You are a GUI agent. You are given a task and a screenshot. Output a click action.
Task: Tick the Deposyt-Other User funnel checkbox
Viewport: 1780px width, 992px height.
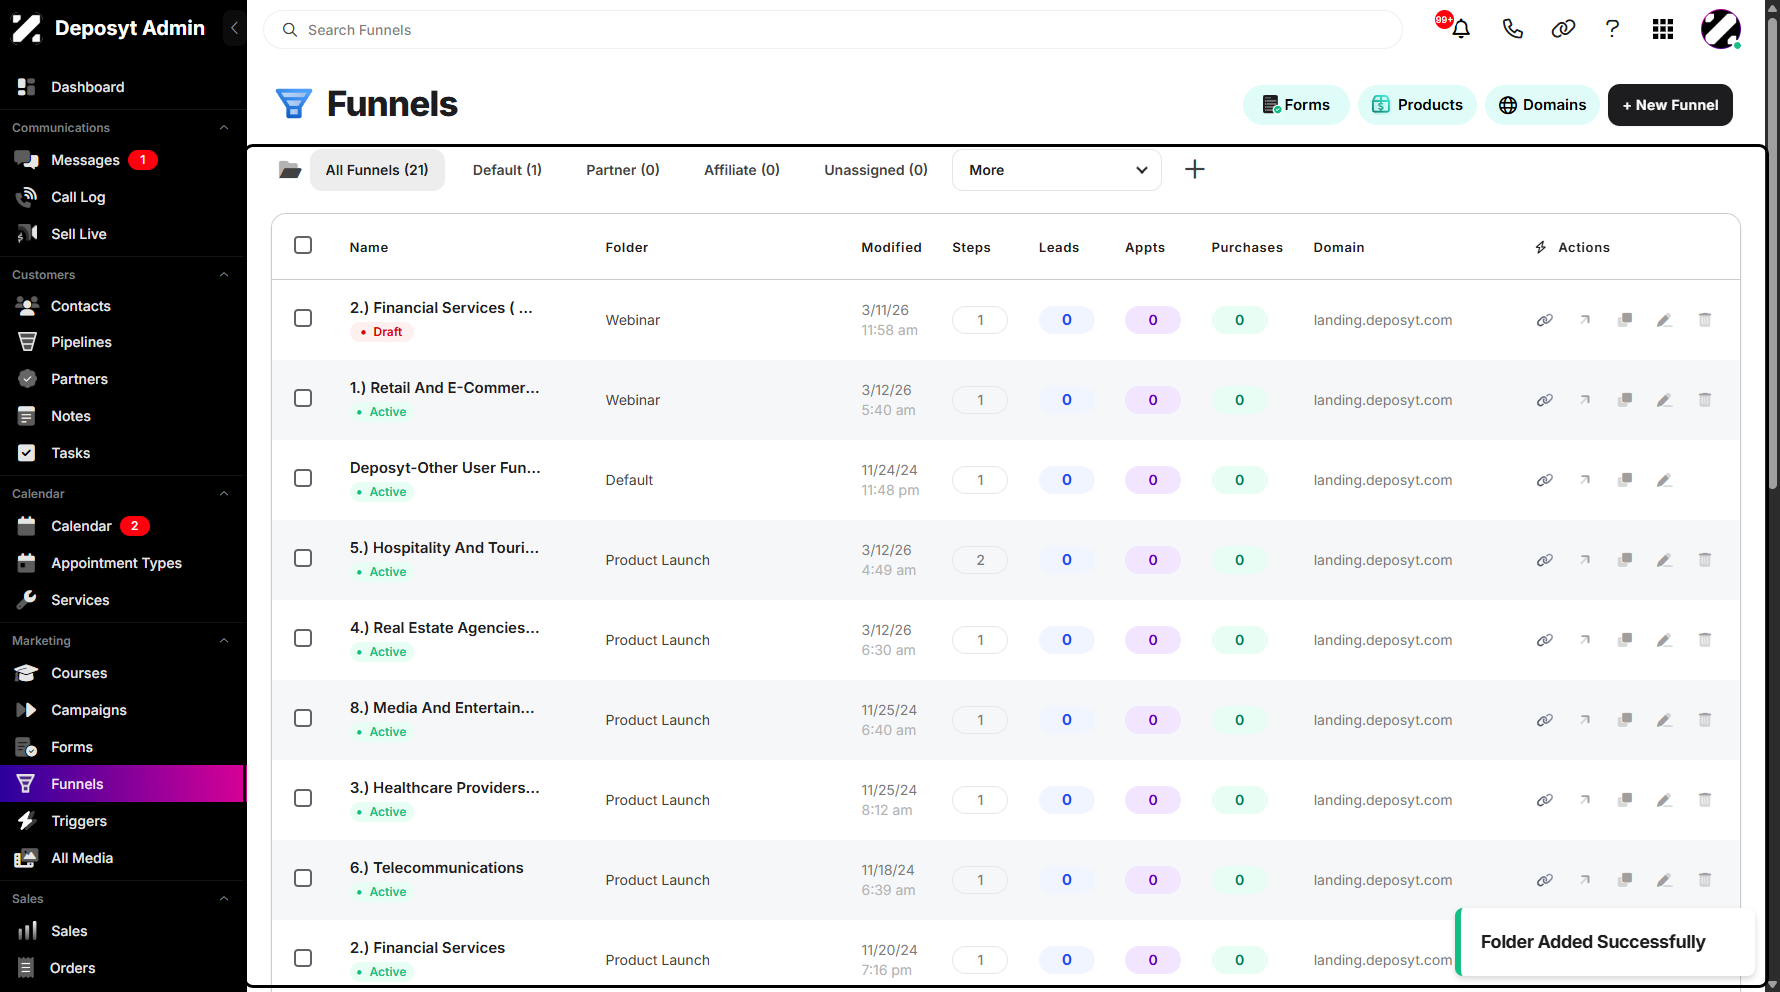(303, 478)
